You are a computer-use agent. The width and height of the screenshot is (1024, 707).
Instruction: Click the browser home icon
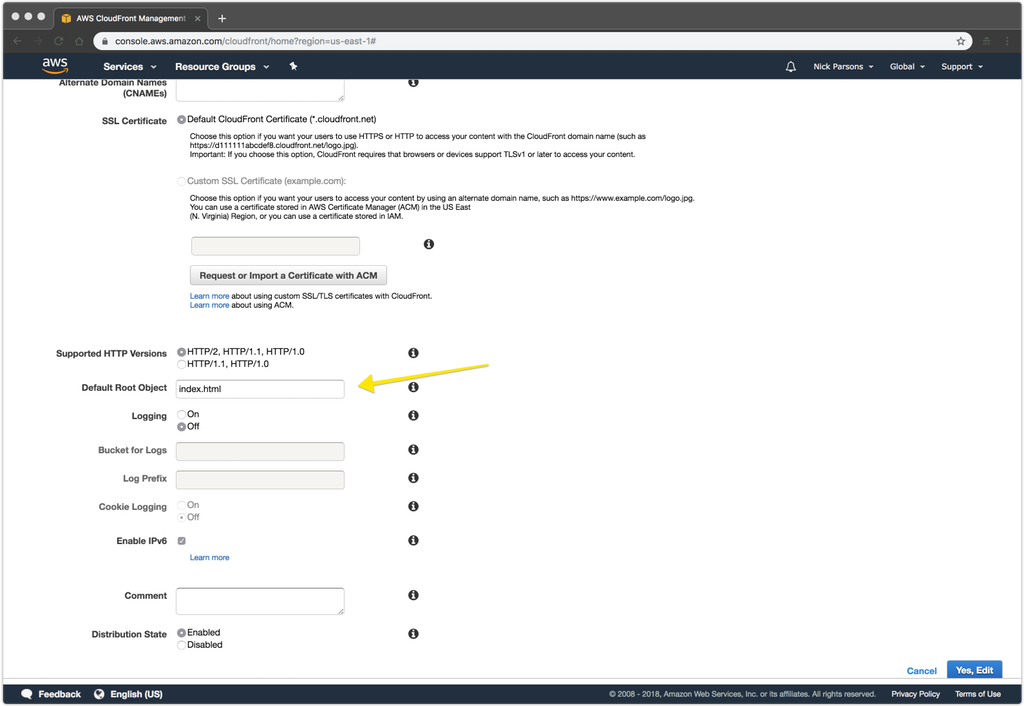pyautogui.click(x=79, y=41)
